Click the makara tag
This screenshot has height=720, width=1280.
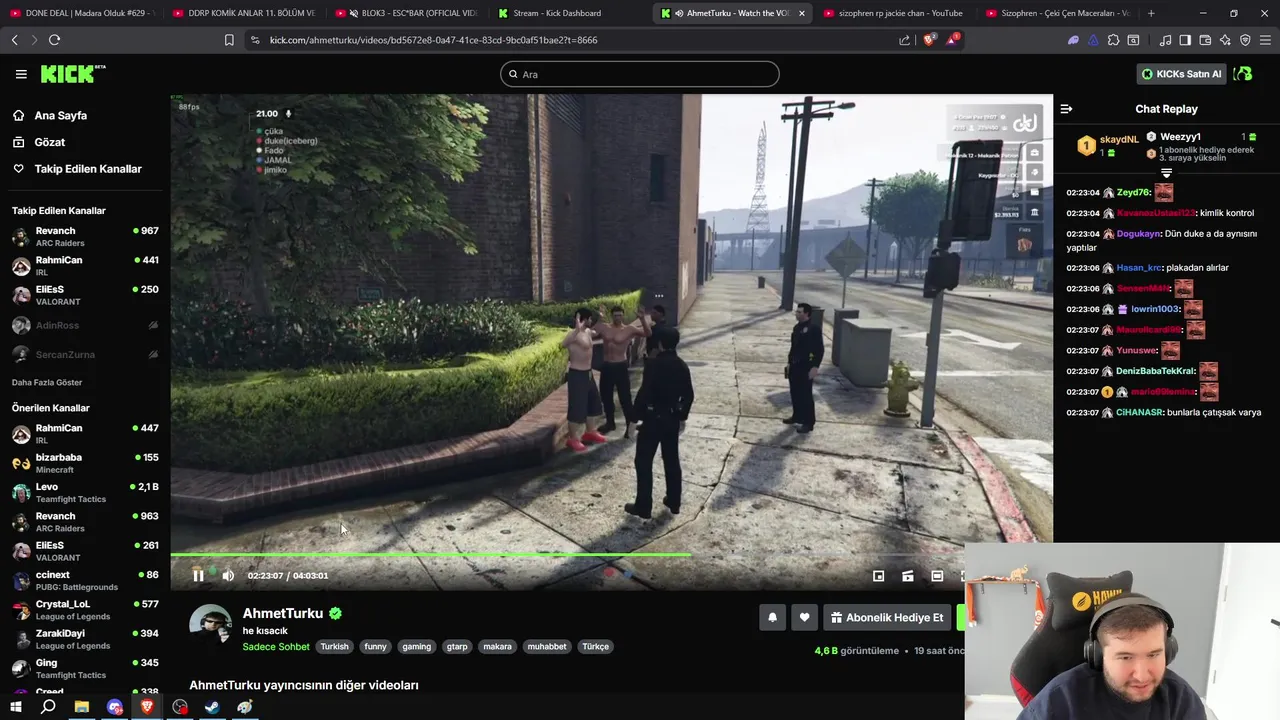pos(497,647)
